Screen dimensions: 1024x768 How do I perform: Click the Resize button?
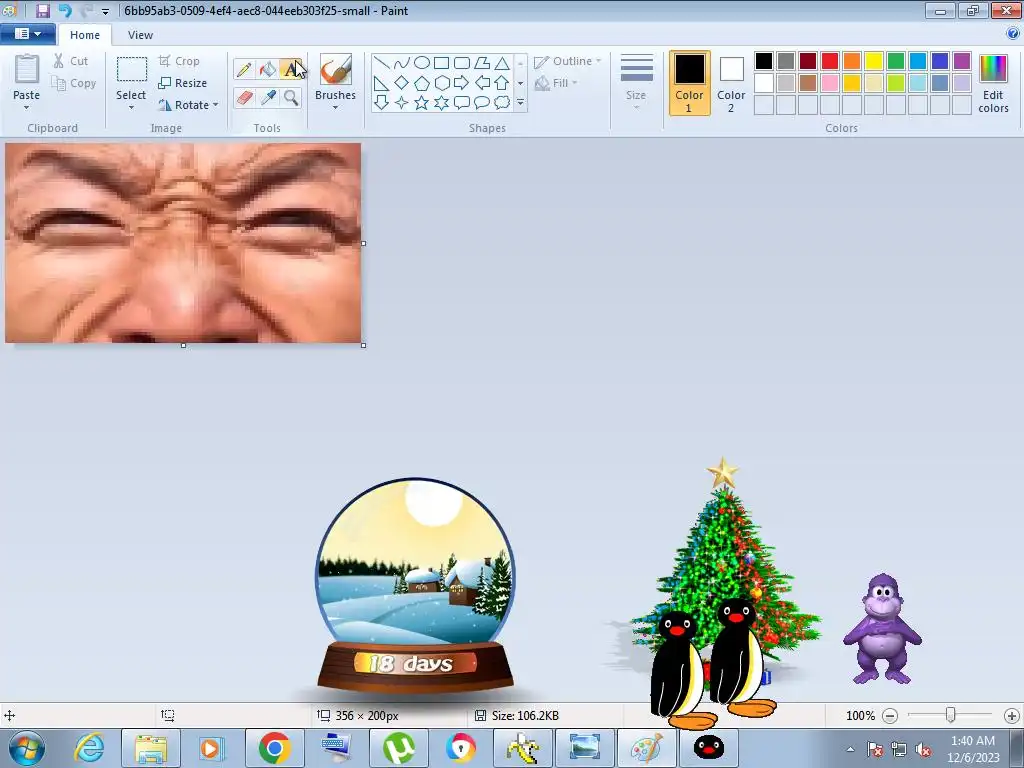pos(183,83)
